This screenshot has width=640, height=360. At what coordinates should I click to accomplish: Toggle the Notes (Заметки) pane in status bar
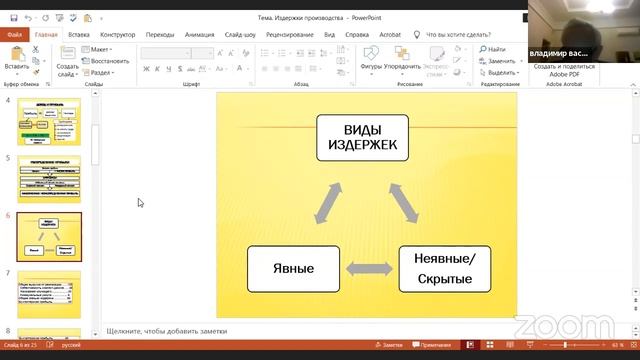(x=389, y=345)
